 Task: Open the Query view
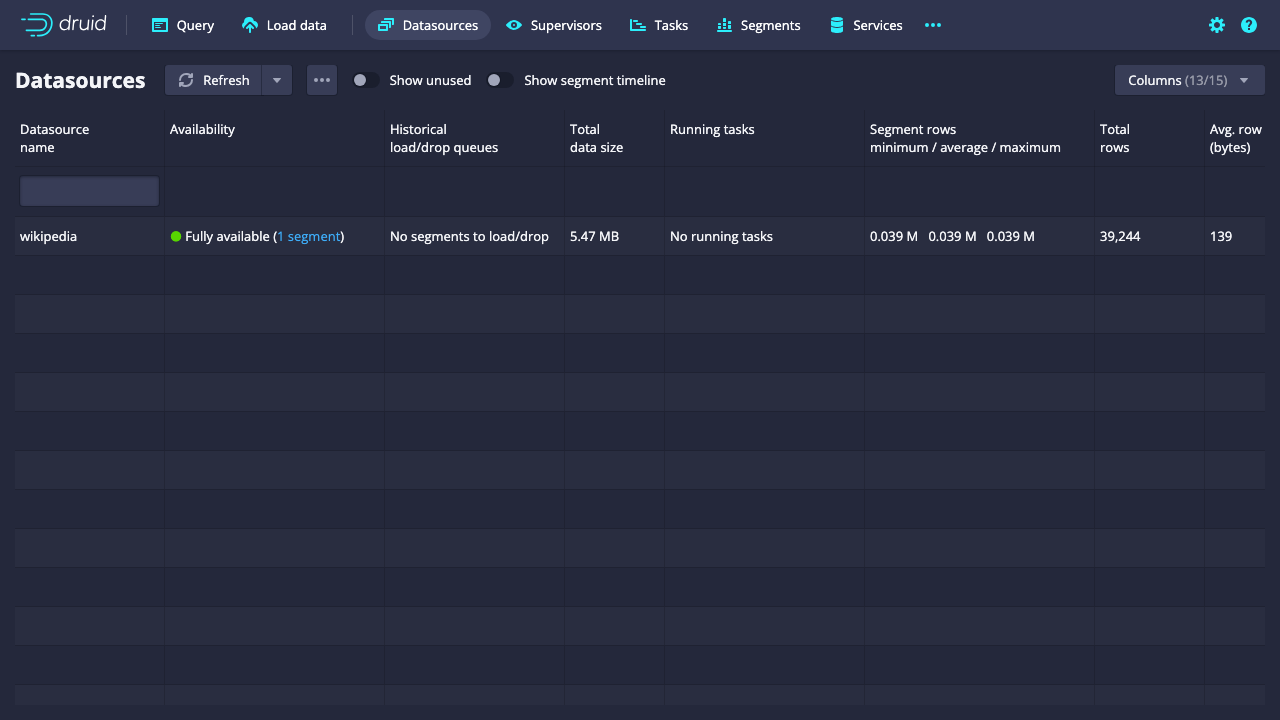[183, 25]
